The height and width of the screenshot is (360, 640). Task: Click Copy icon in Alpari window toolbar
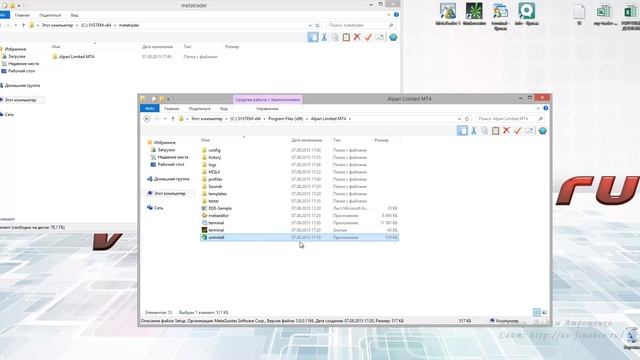point(484,131)
